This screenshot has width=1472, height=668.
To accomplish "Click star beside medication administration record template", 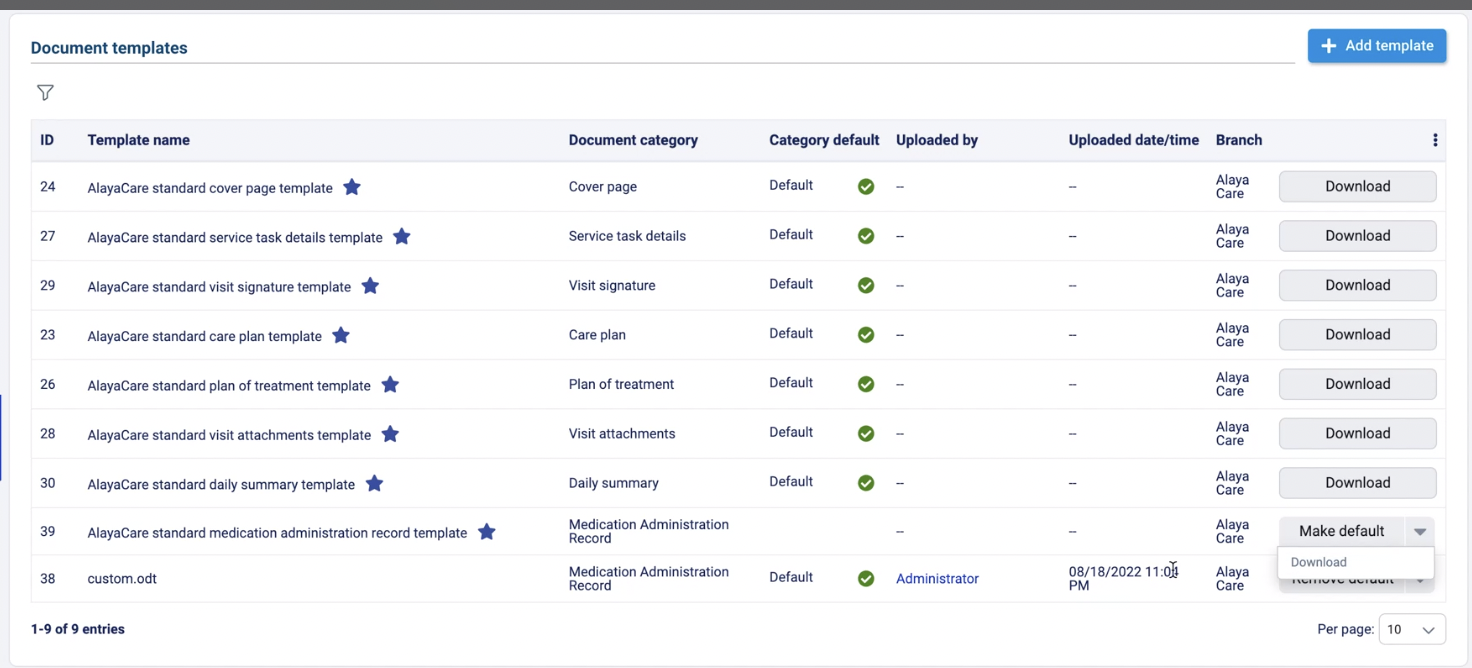I will (x=487, y=532).
